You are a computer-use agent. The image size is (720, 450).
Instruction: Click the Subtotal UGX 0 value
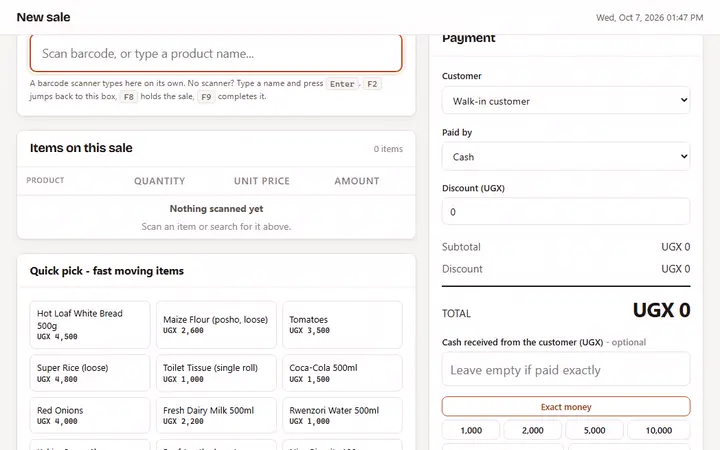(x=675, y=247)
